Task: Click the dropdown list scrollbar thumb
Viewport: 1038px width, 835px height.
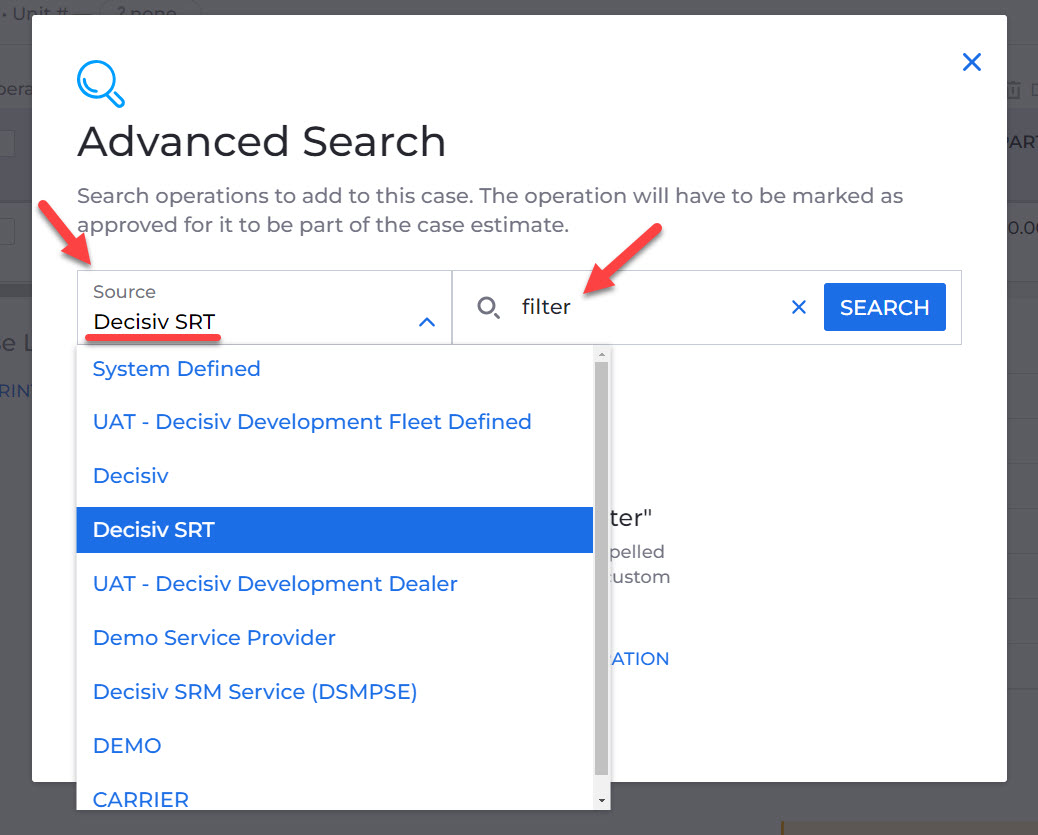Action: point(601,568)
